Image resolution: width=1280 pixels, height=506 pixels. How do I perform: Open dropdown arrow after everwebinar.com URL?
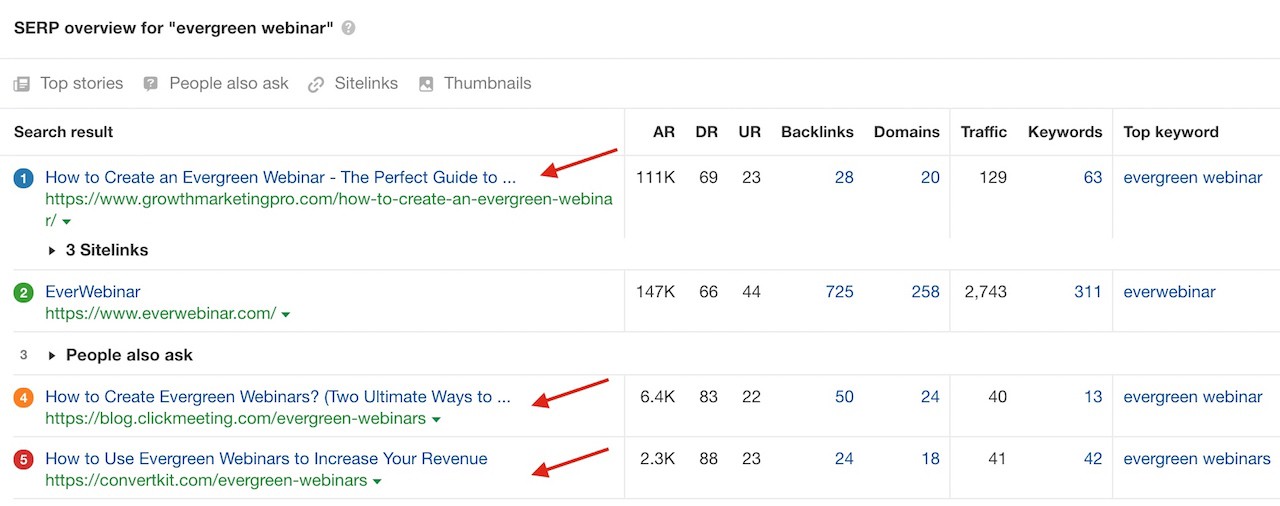[x=286, y=315]
